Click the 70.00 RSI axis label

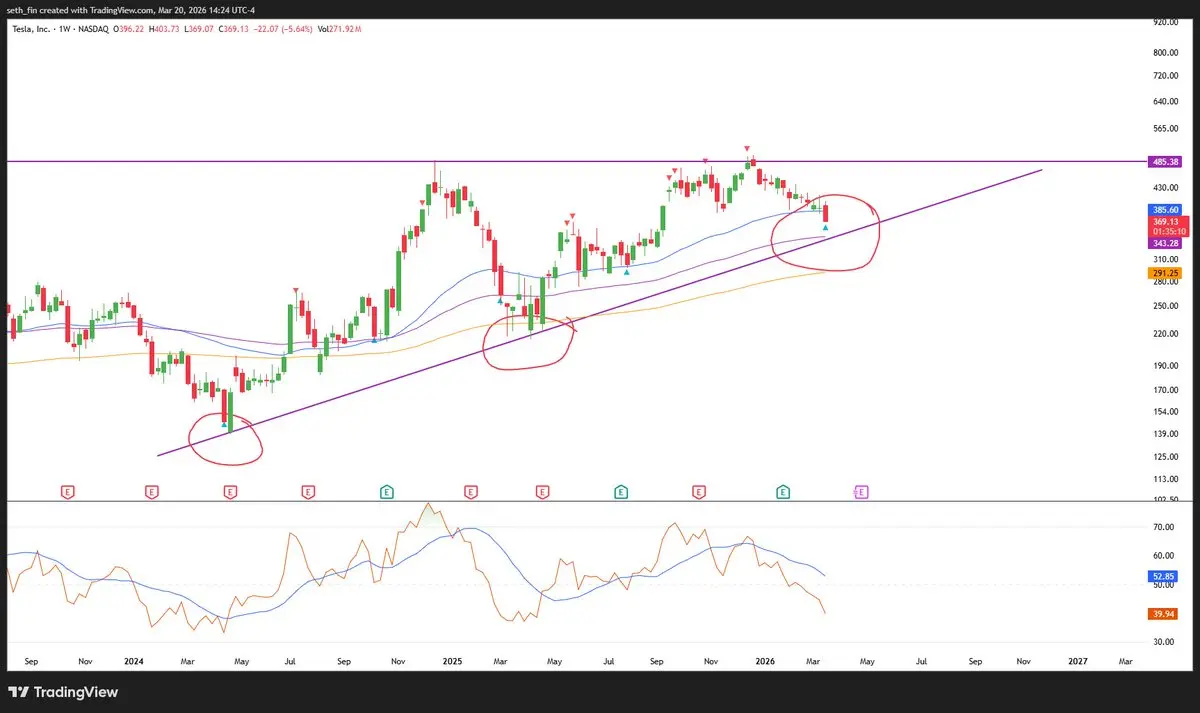pos(1164,527)
